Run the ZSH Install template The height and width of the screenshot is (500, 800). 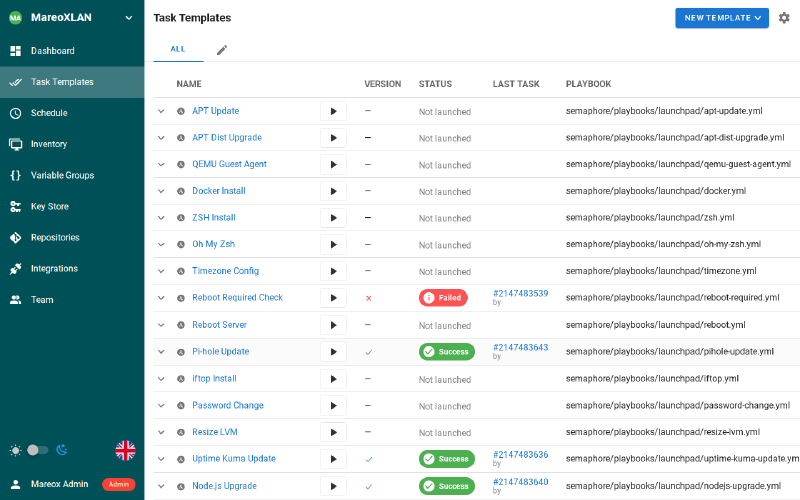click(333, 218)
